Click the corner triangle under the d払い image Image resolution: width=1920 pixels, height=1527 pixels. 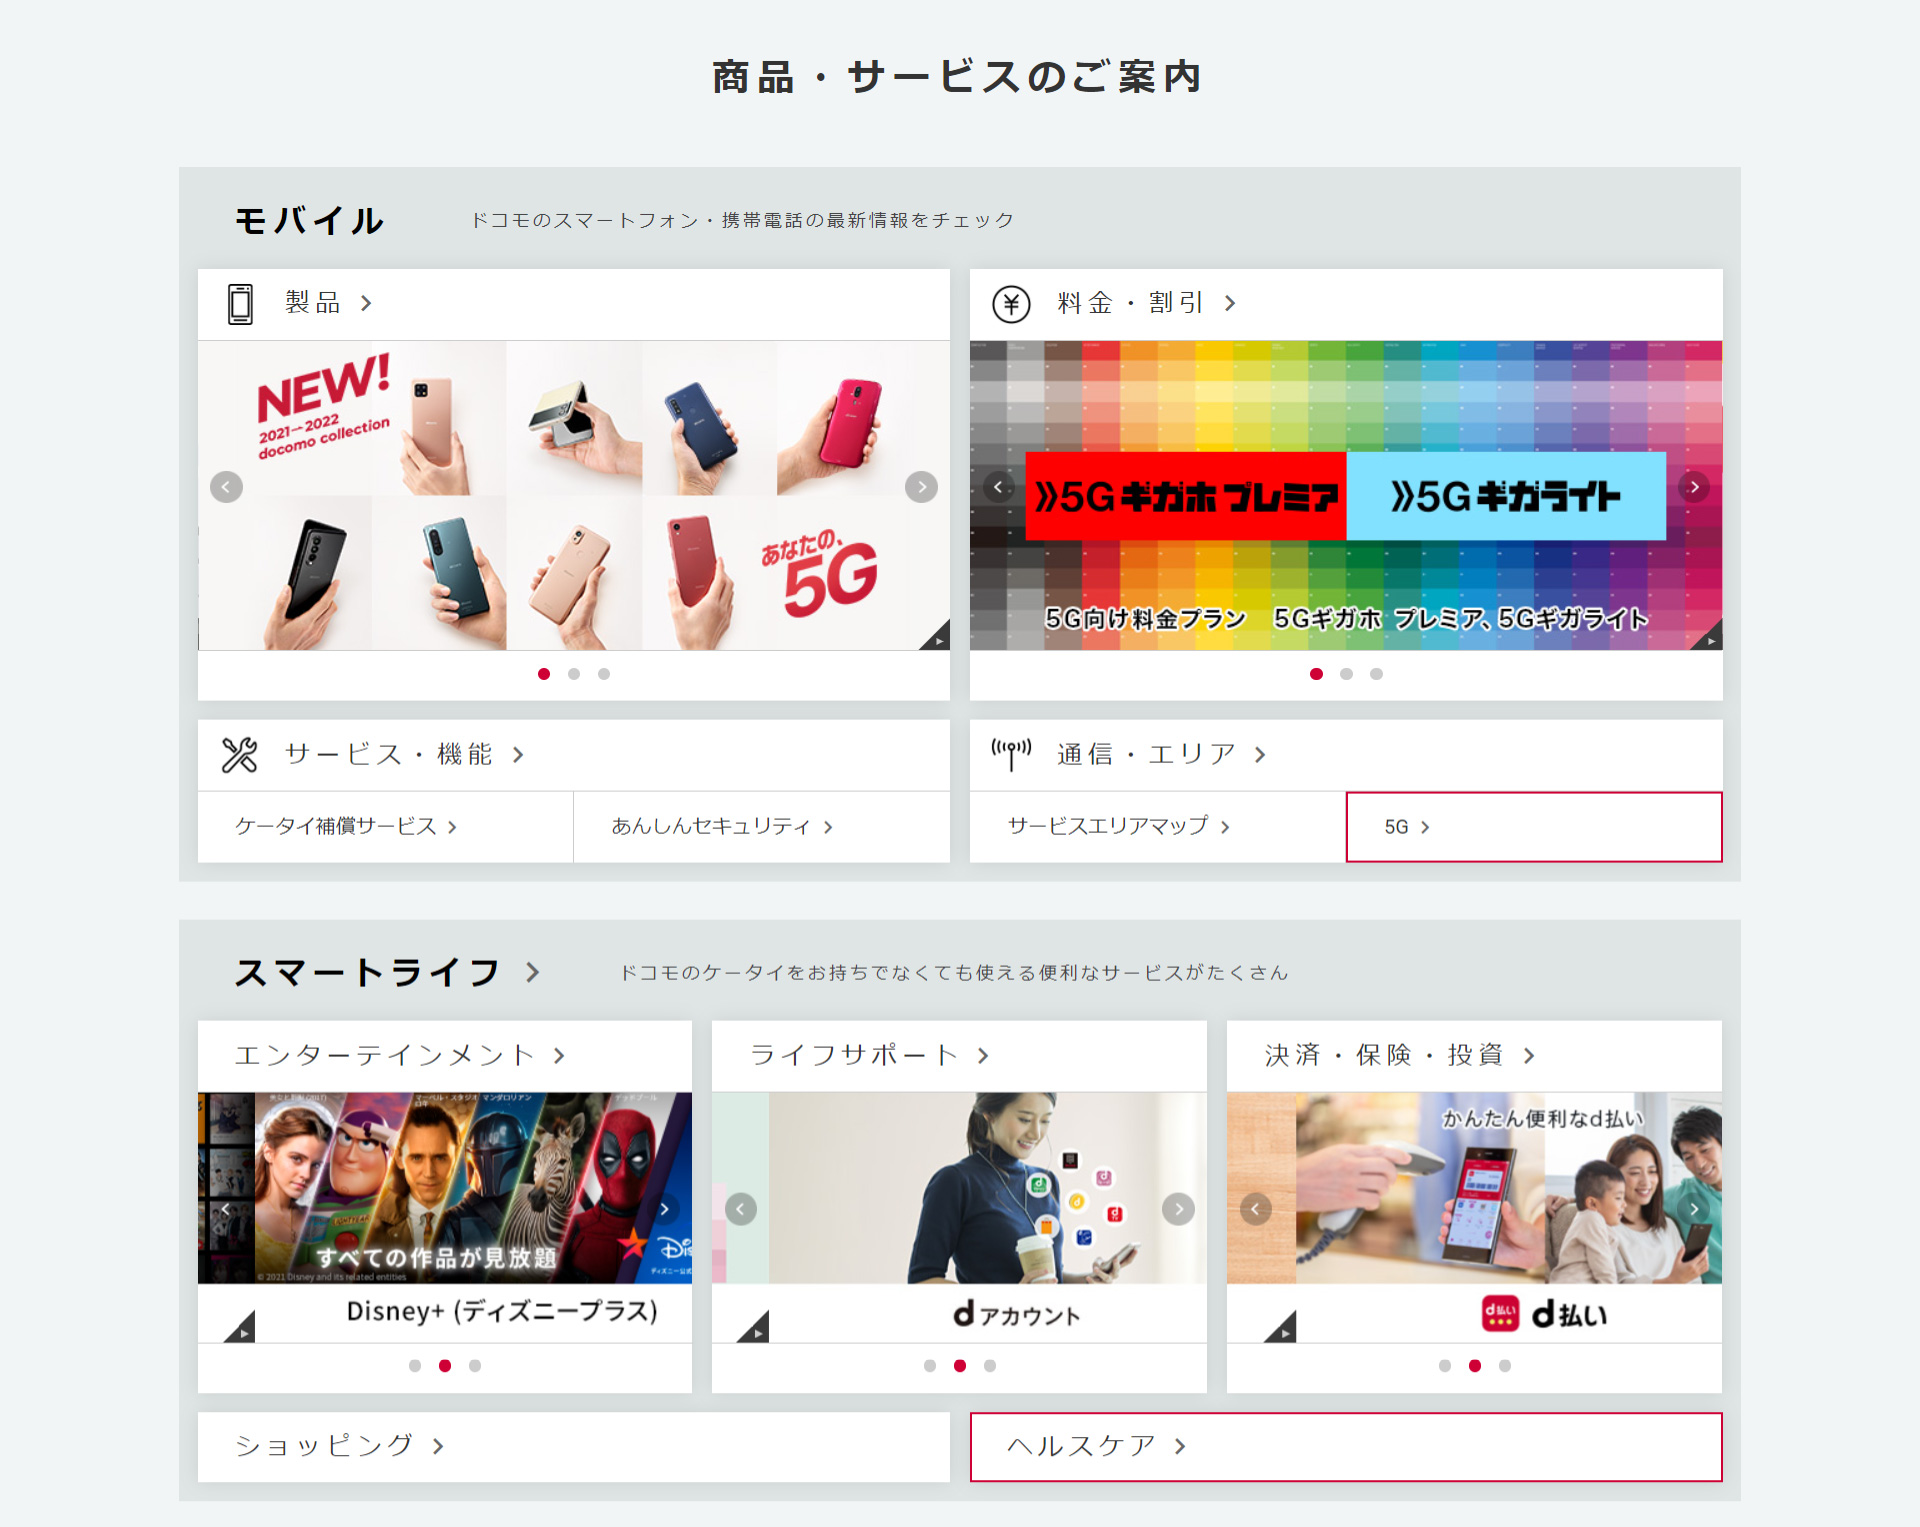pos(1282,1327)
